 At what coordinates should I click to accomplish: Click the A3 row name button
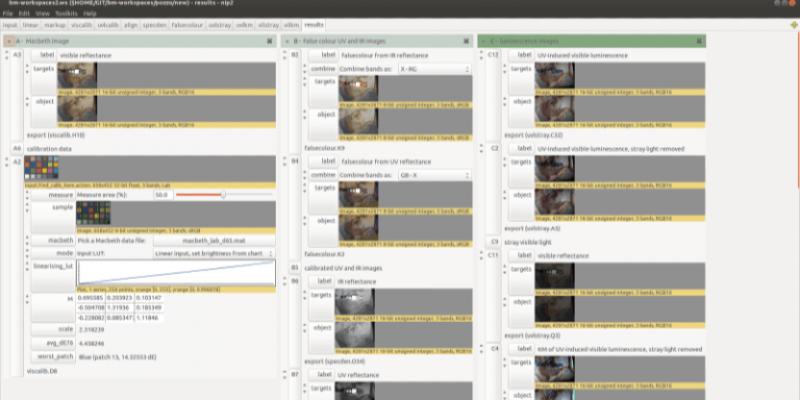(x=17, y=54)
